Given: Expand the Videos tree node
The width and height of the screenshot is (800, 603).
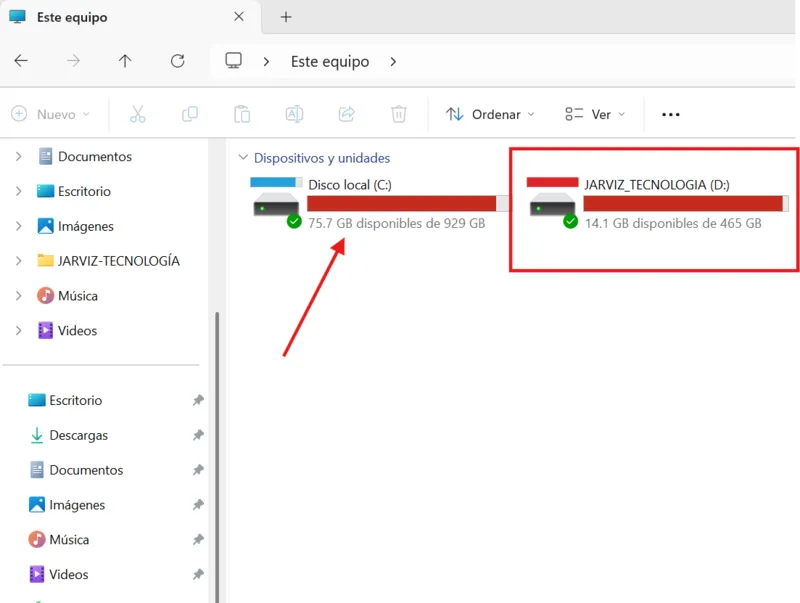Looking at the screenshot, I should coord(18,331).
